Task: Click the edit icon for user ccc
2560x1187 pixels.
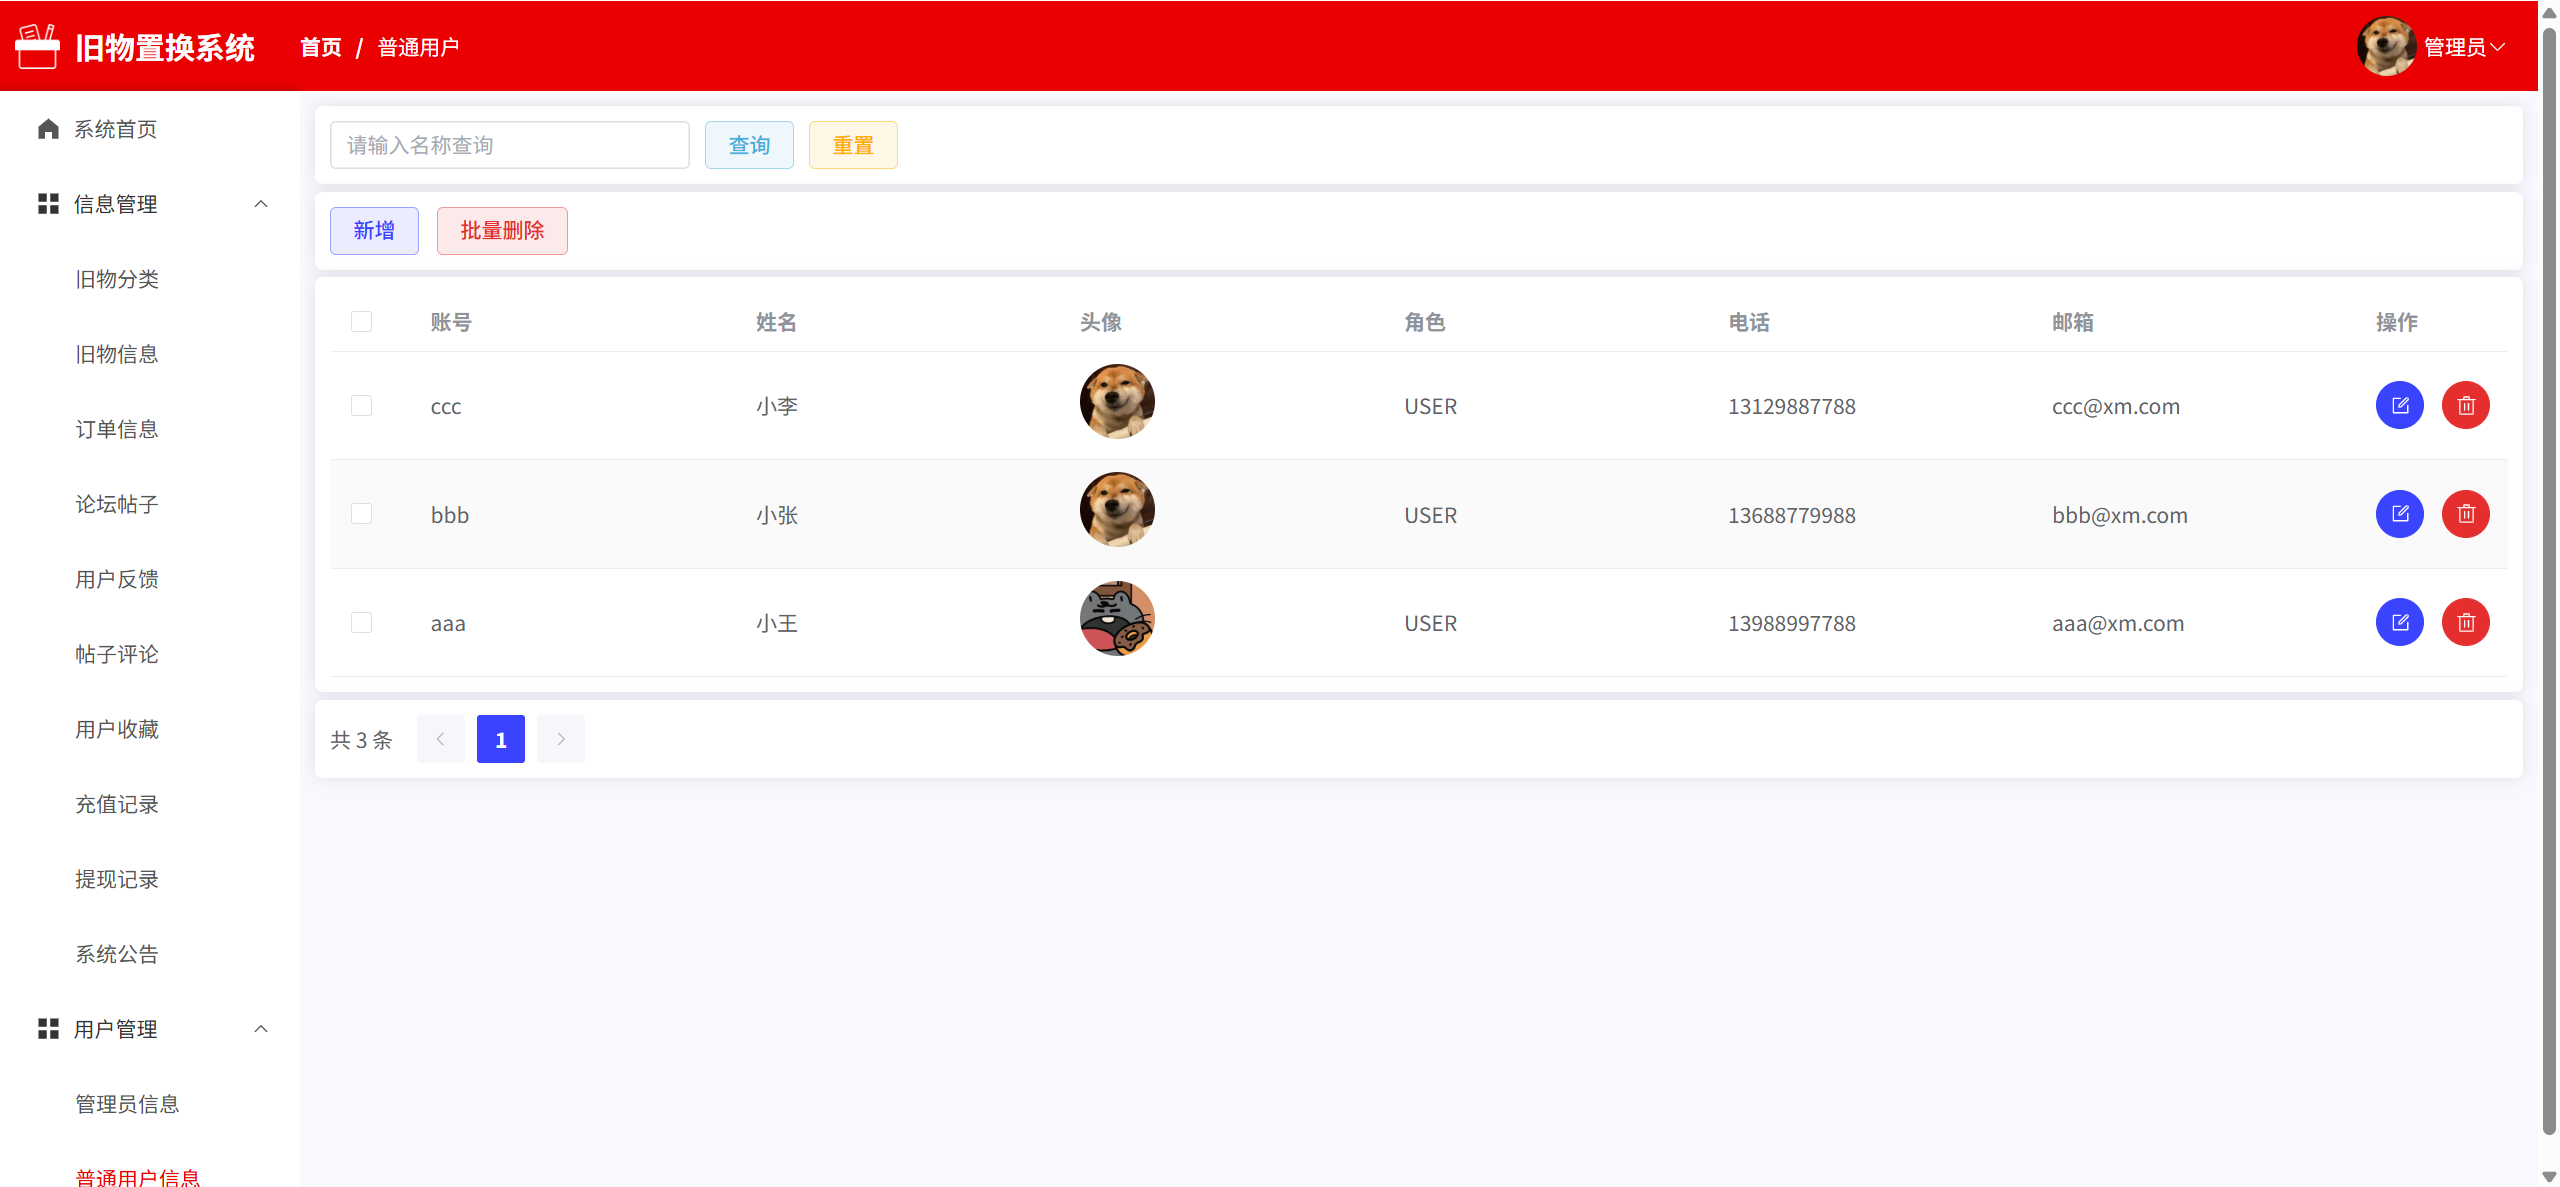Action: point(2399,406)
